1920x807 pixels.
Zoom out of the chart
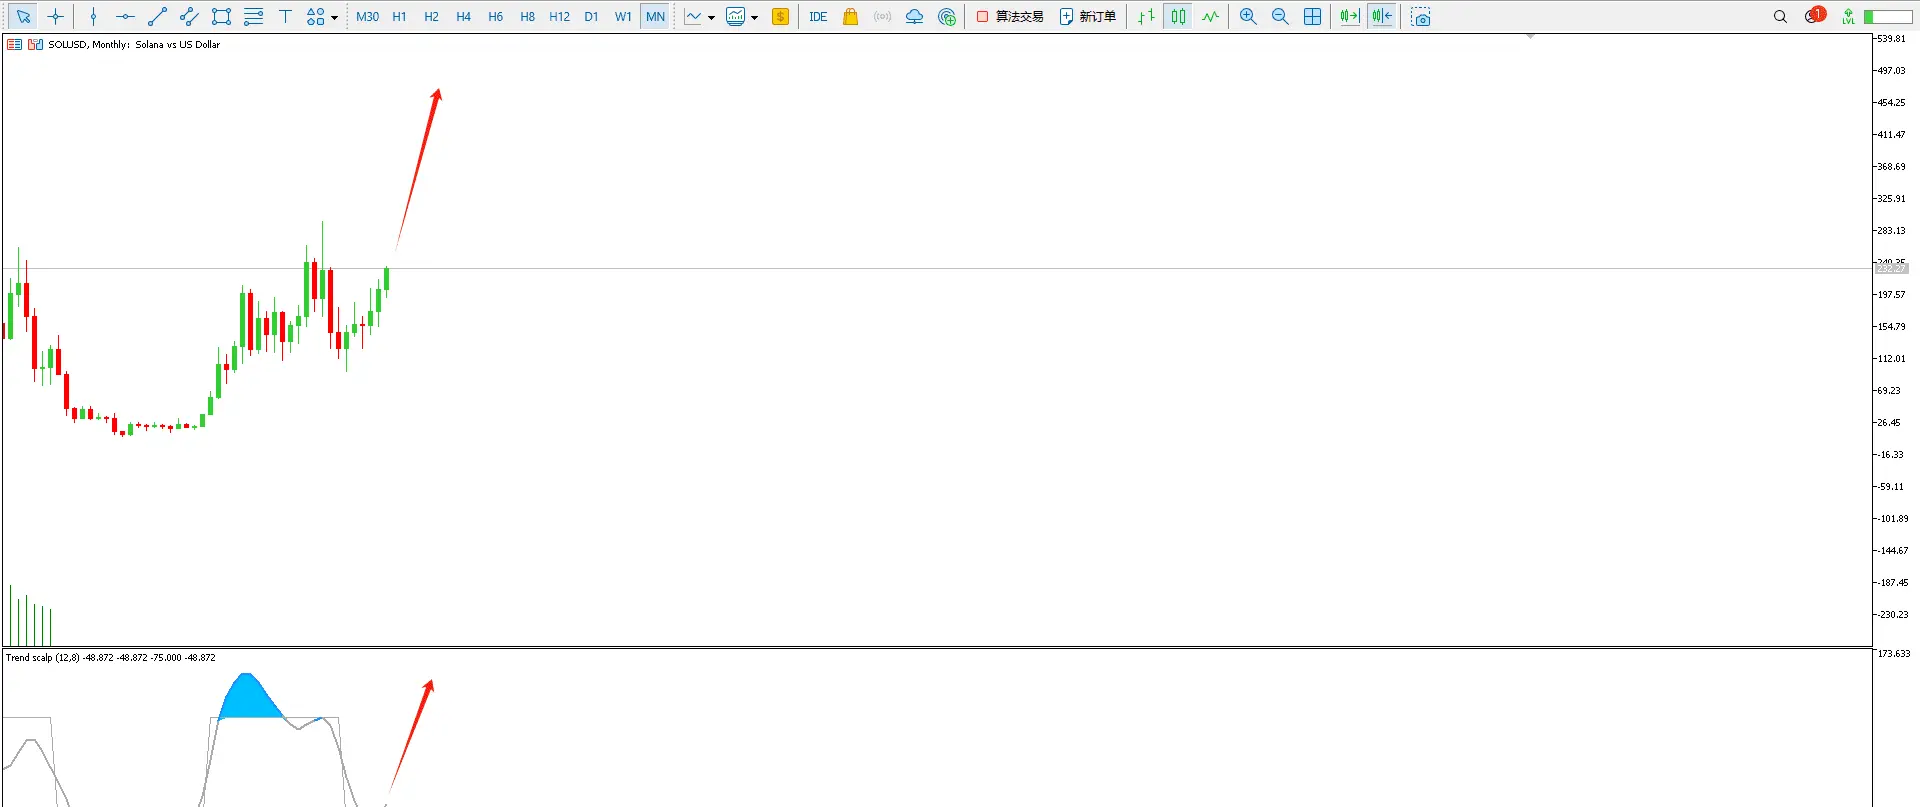(1280, 16)
